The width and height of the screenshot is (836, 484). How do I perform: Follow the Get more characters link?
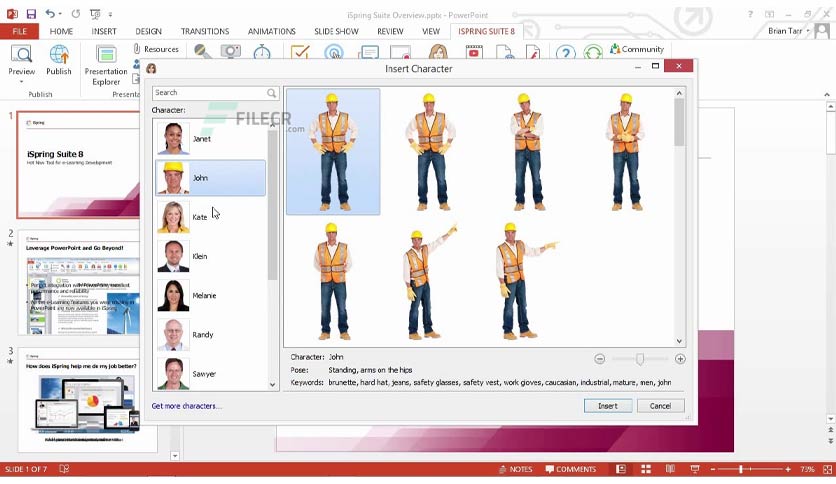tap(187, 406)
